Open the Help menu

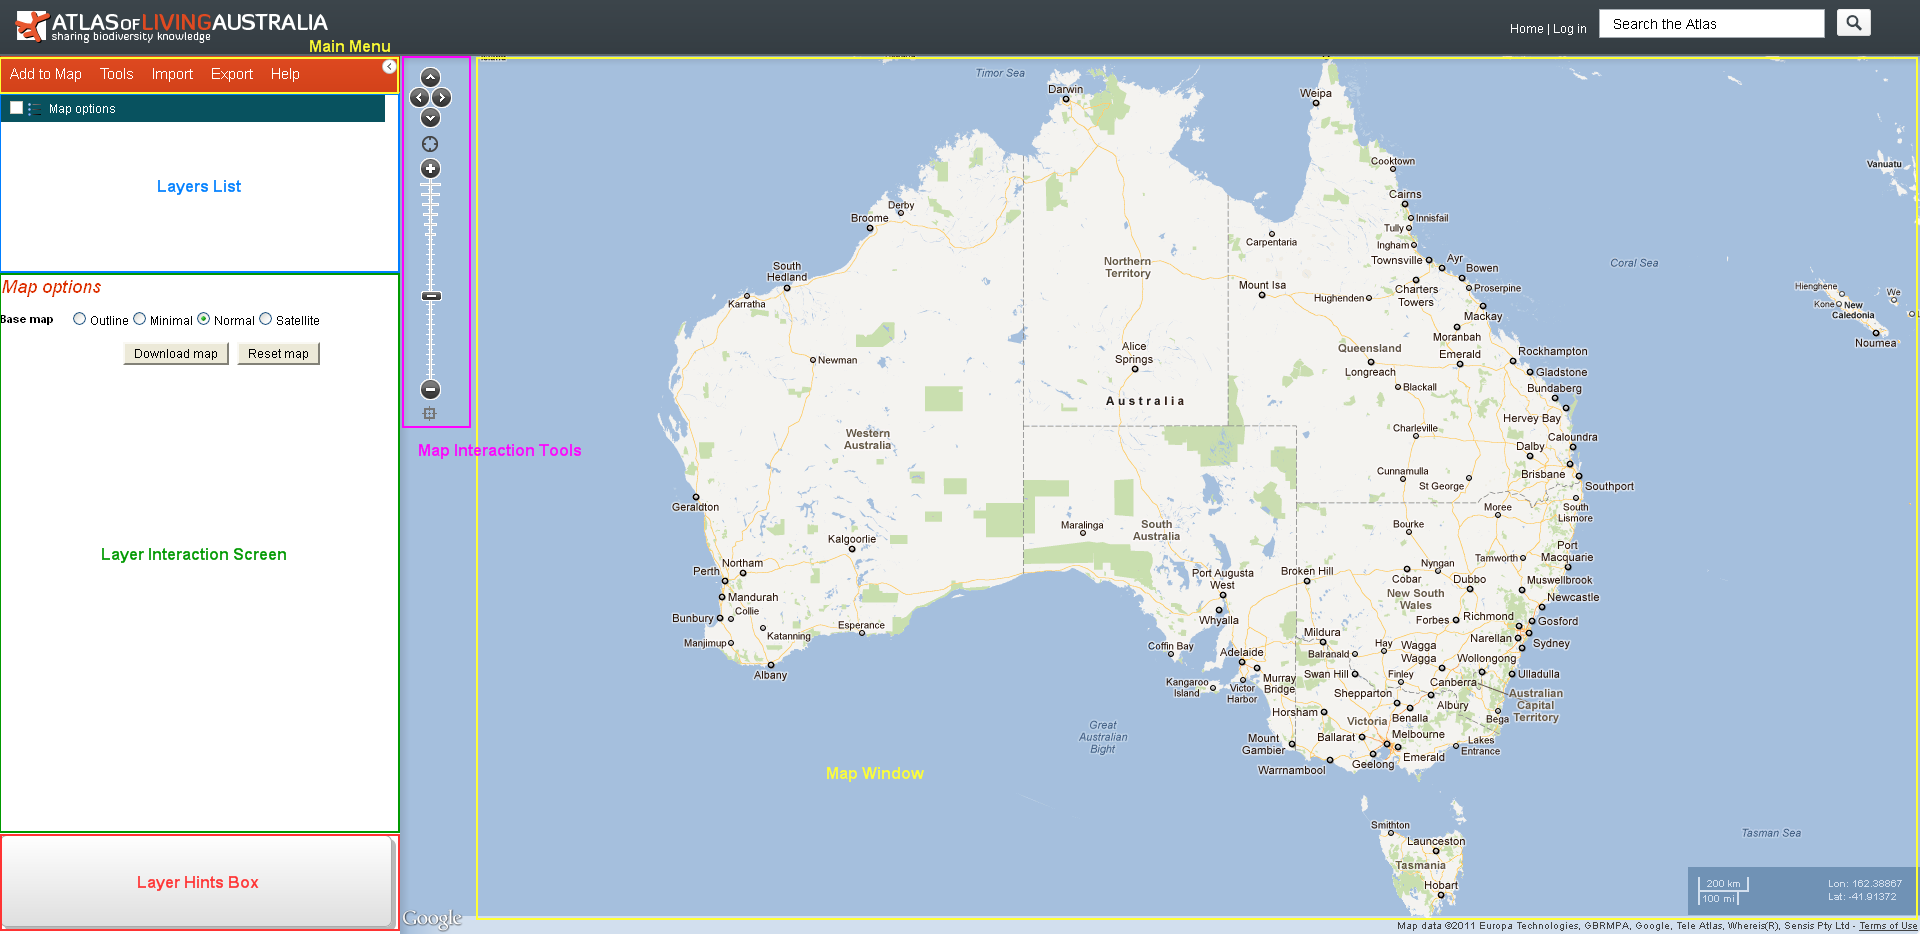tap(285, 74)
